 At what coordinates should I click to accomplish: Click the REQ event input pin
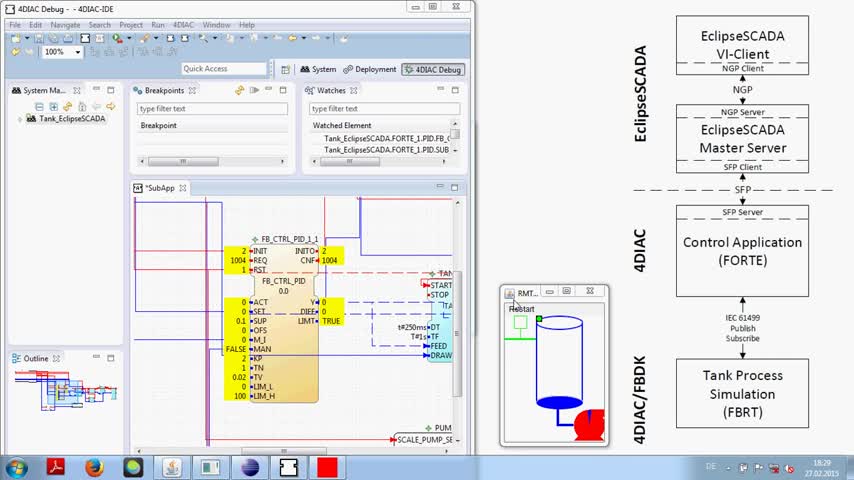coord(259,260)
